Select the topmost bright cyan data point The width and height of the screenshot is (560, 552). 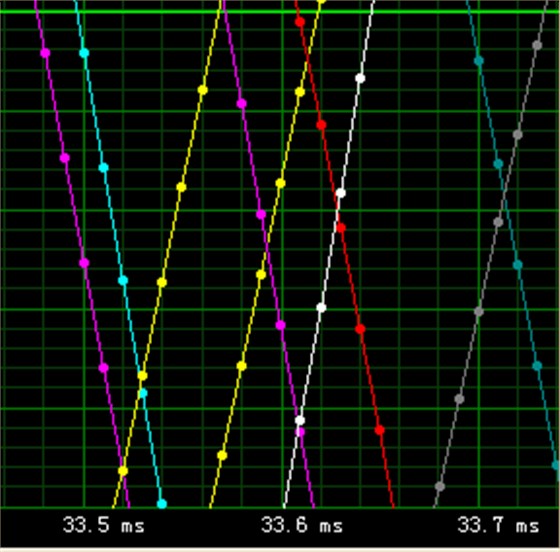[84, 53]
